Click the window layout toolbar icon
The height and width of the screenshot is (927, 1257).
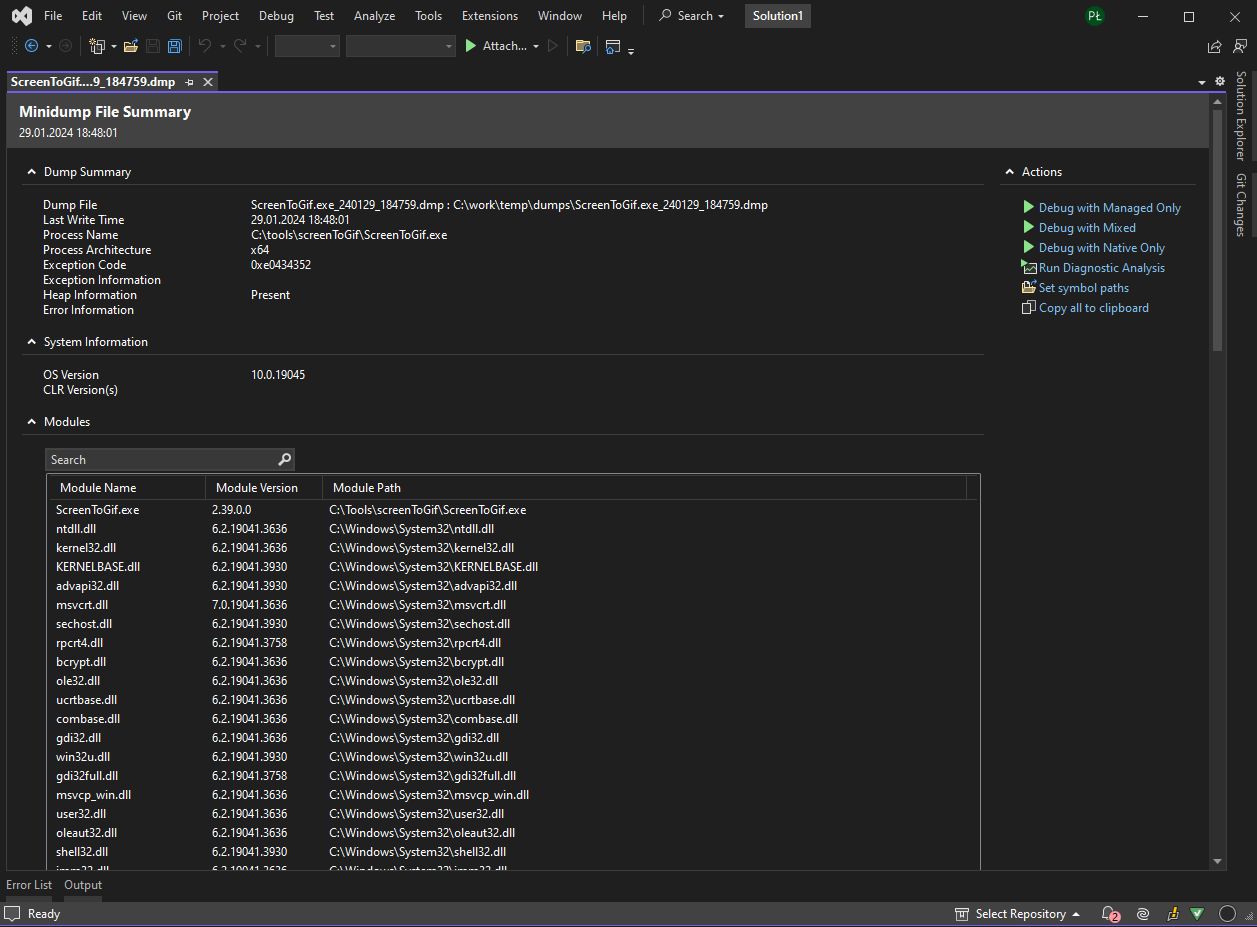click(x=613, y=46)
